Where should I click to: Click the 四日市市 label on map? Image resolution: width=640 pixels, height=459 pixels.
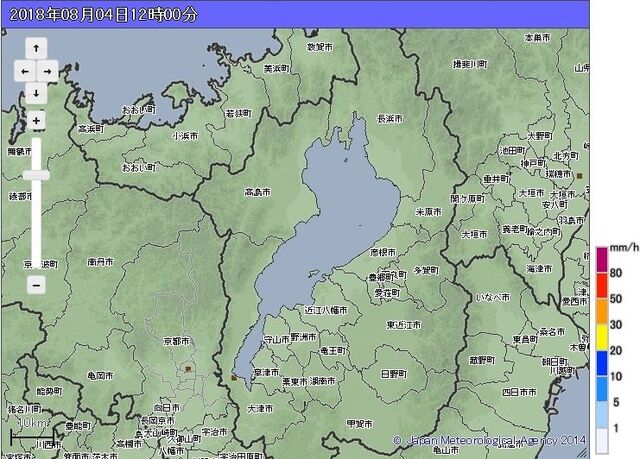[519, 392]
